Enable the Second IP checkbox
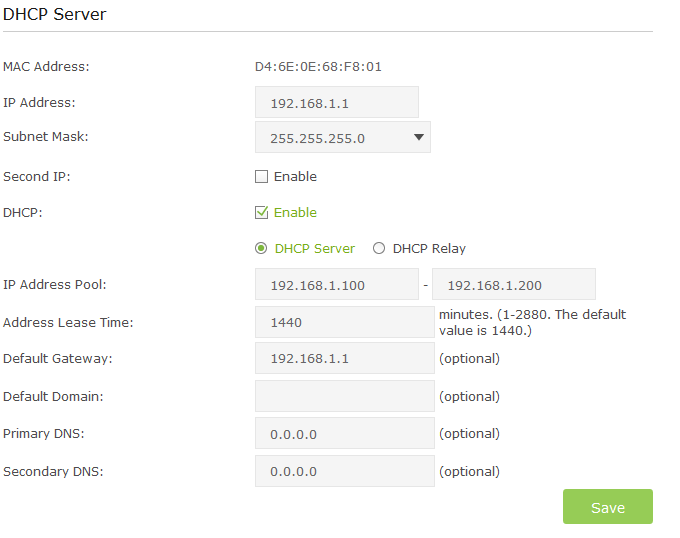The width and height of the screenshot is (680, 538). (262, 177)
